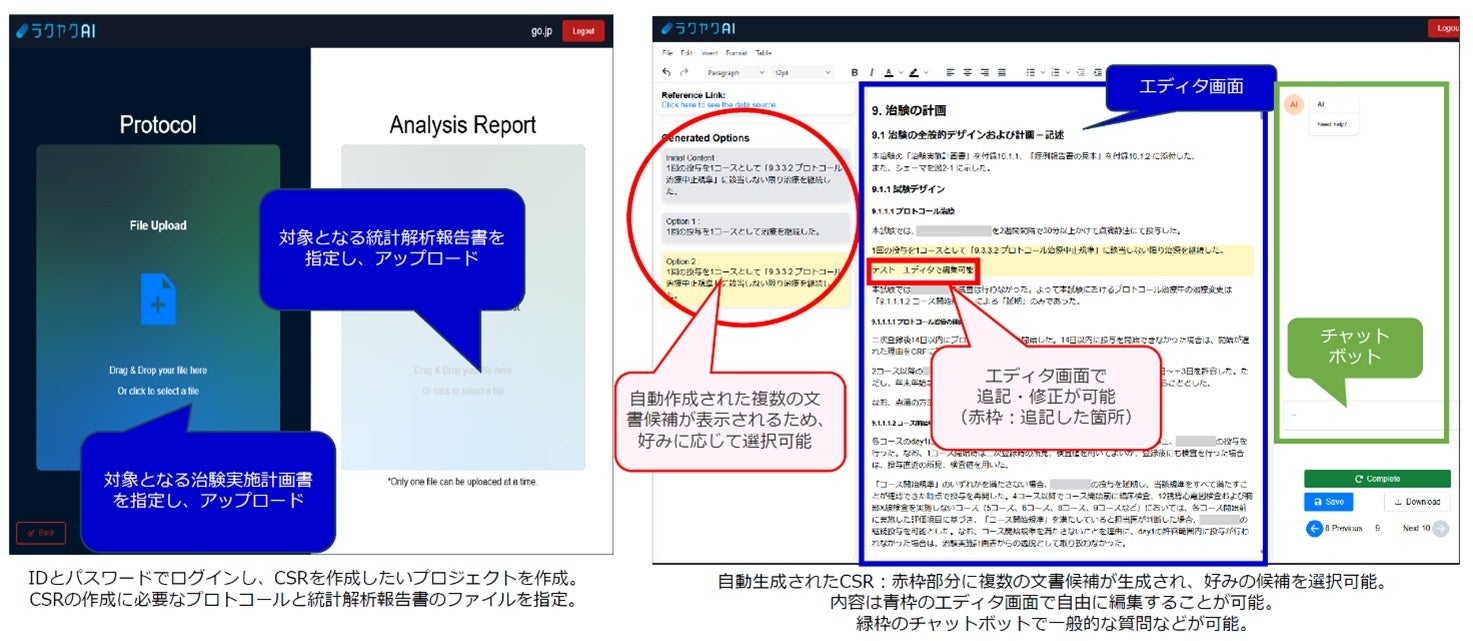Apply highlight color with marker icon
The height and width of the screenshot is (641, 1473).
[914, 72]
